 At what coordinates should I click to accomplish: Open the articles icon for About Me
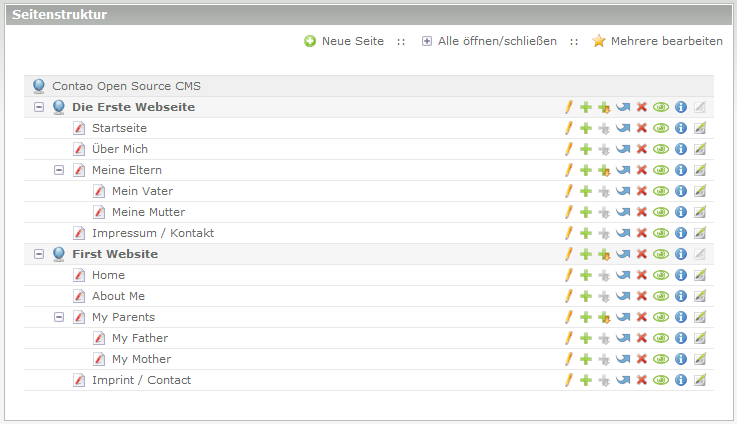point(700,296)
